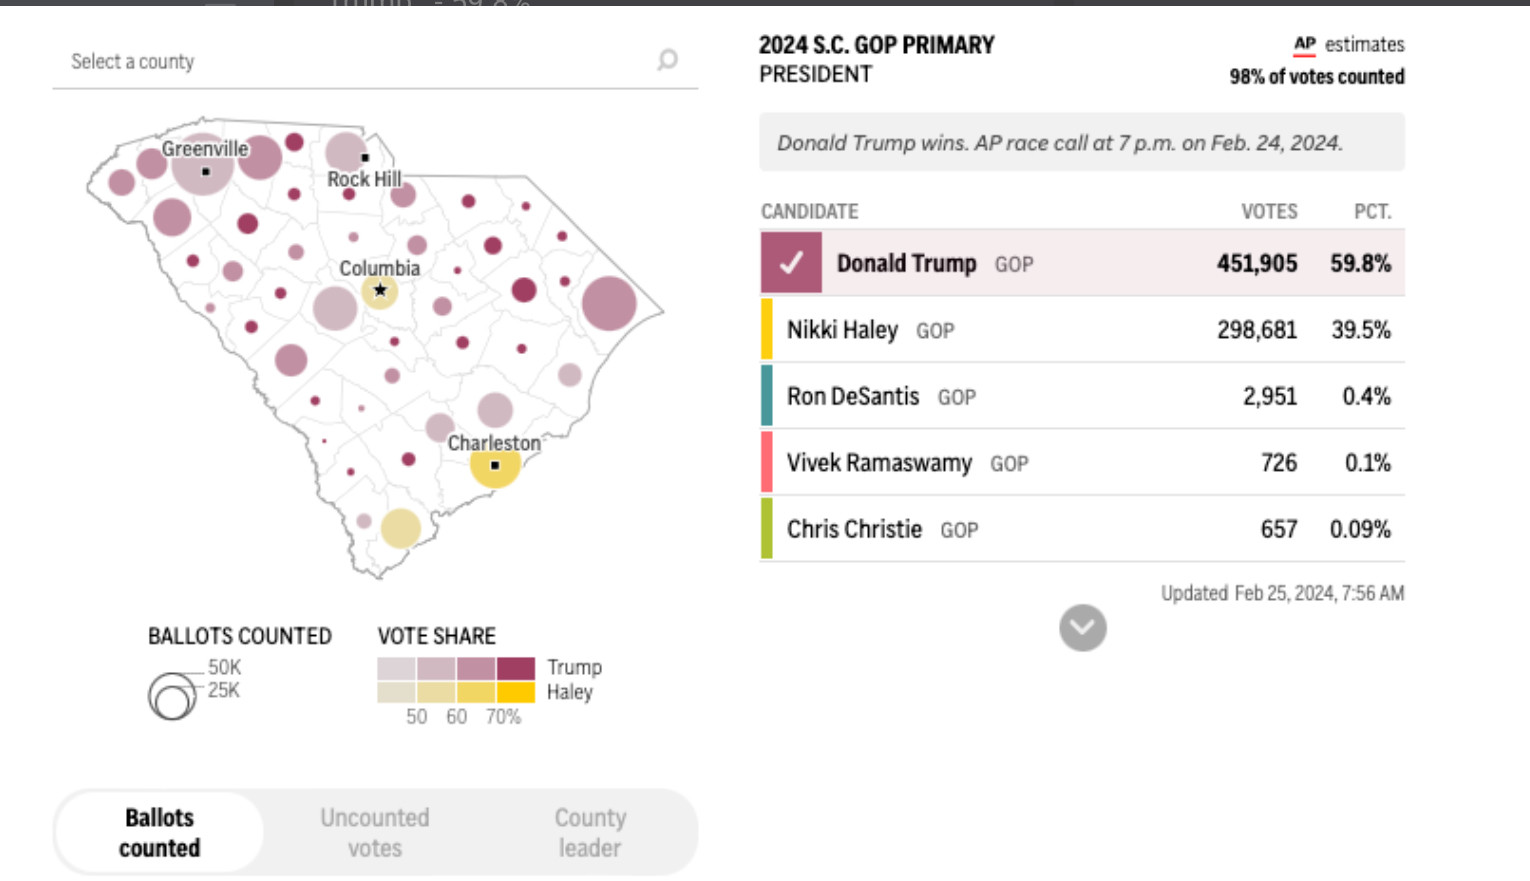Switch to County leader view
1530x881 pixels.
click(x=590, y=832)
